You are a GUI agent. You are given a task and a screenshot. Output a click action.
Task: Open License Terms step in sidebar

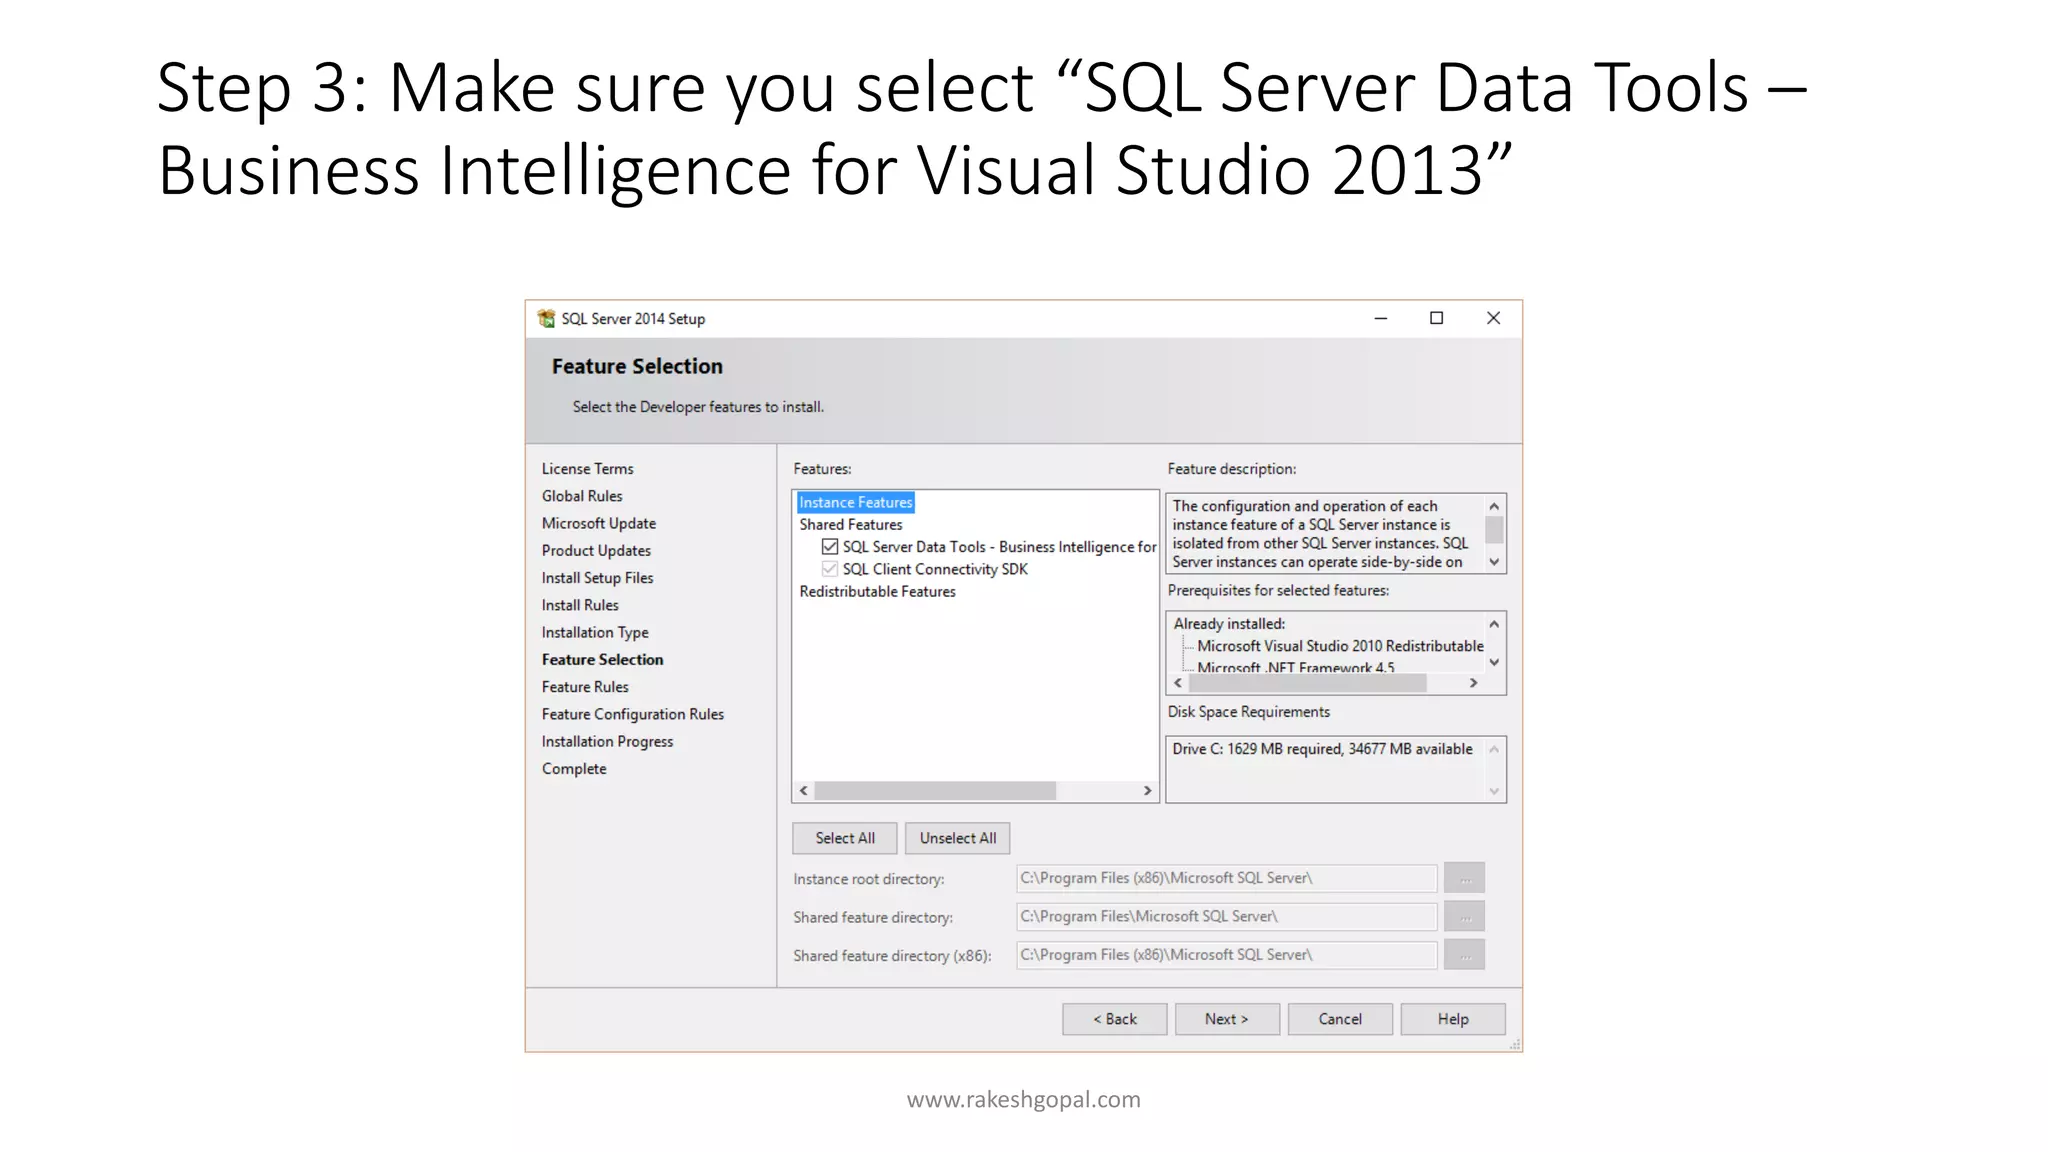point(587,468)
